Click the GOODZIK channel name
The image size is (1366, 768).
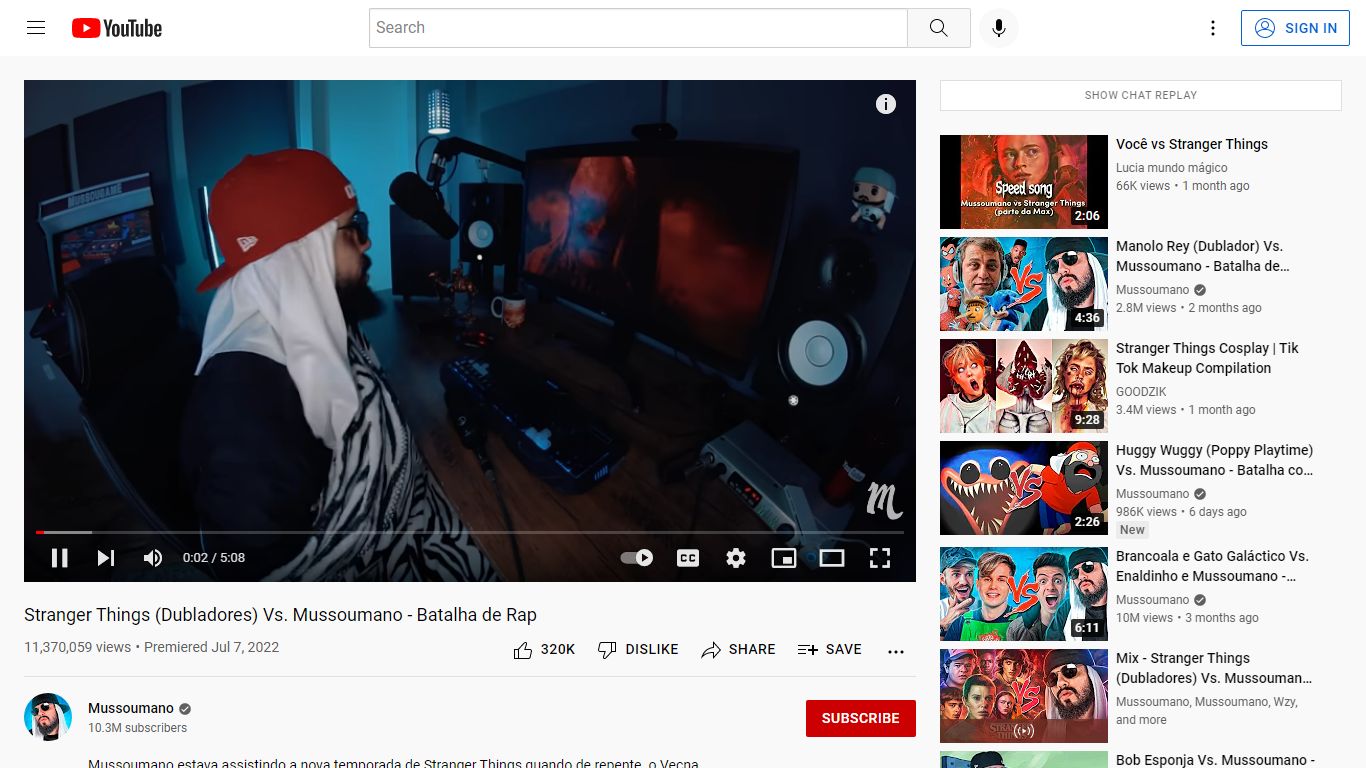pyautogui.click(x=1141, y=392)
